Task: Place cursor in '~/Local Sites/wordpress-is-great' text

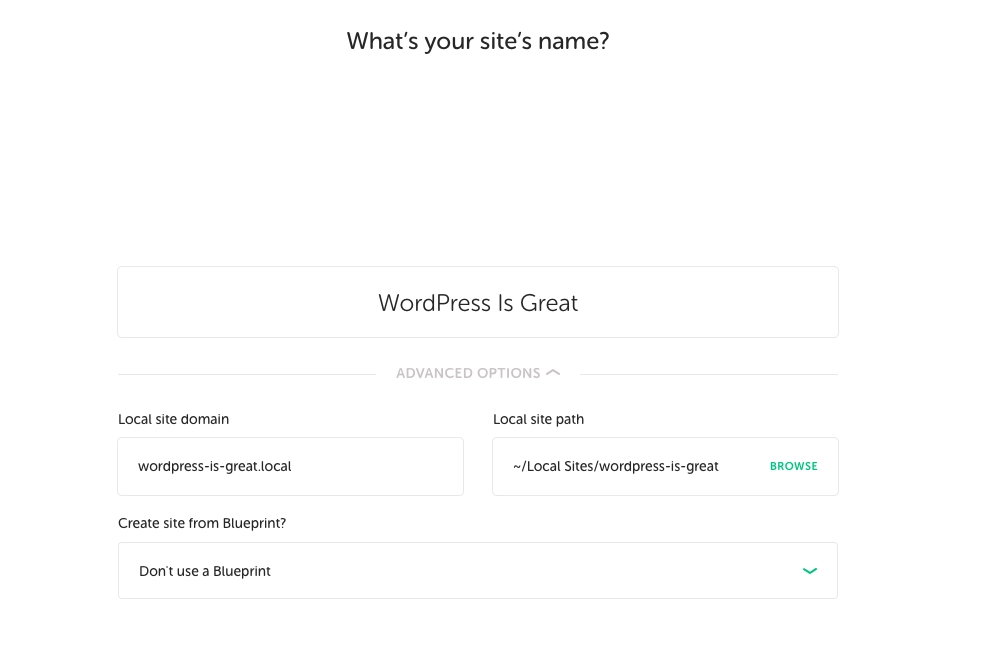Action: [x=616, y=466]
